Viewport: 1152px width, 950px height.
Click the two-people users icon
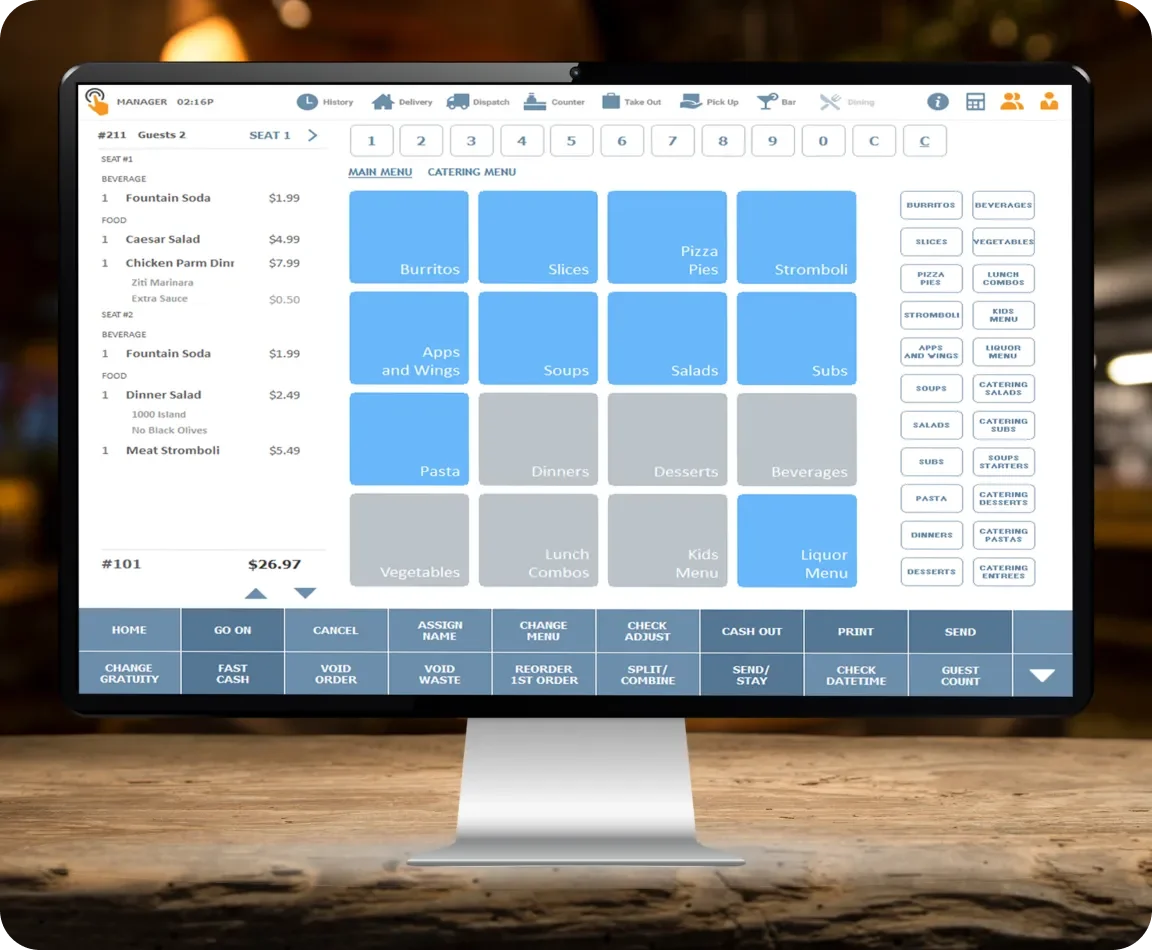(1012, 101)
